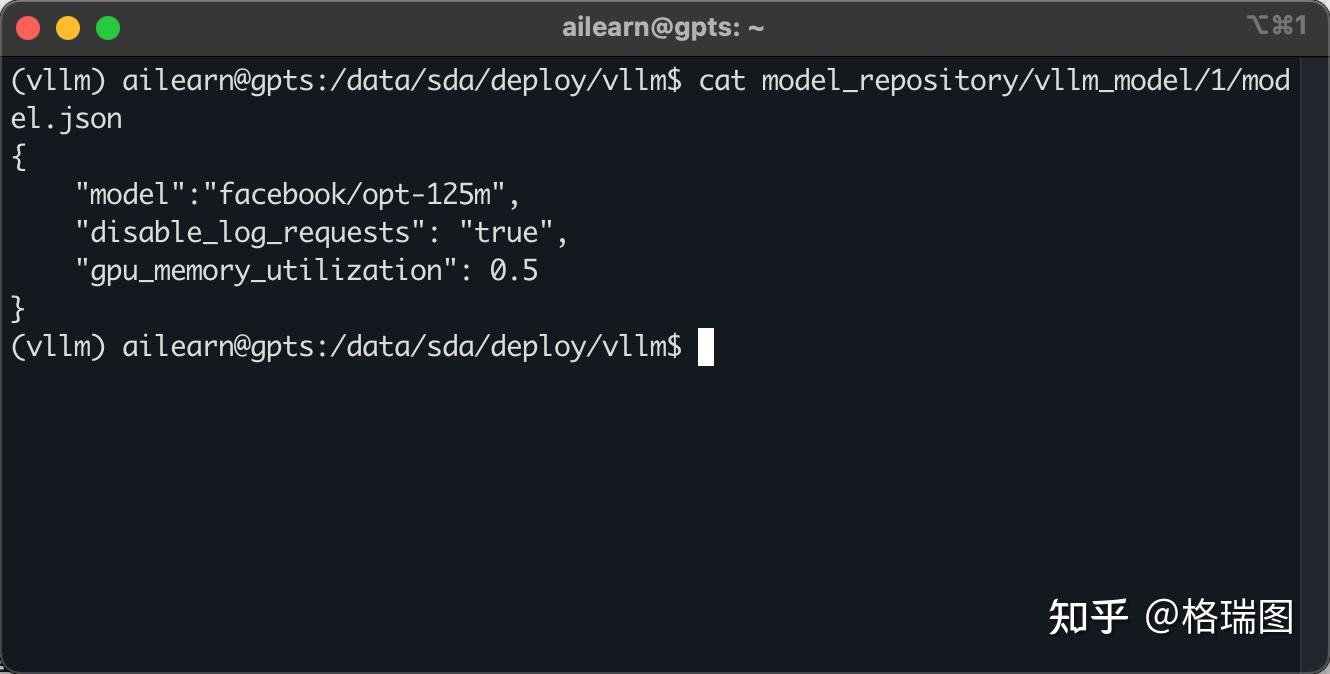The height and width of the screenshot is (674, 1330).
Task: Click the ⌥⌘1 shortcut indicator in title bar
Action: click(x=1276, y=26)
